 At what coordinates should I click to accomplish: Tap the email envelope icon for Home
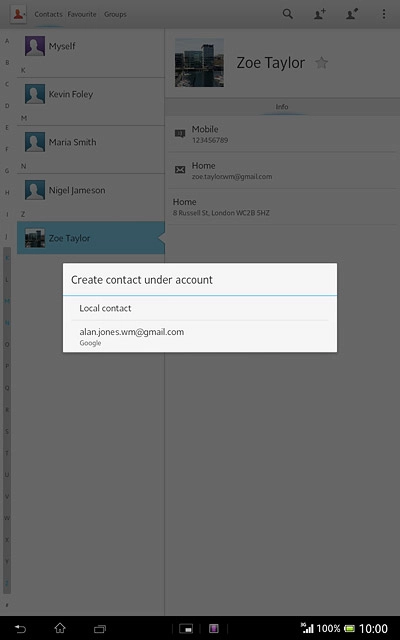pos(180,170)
